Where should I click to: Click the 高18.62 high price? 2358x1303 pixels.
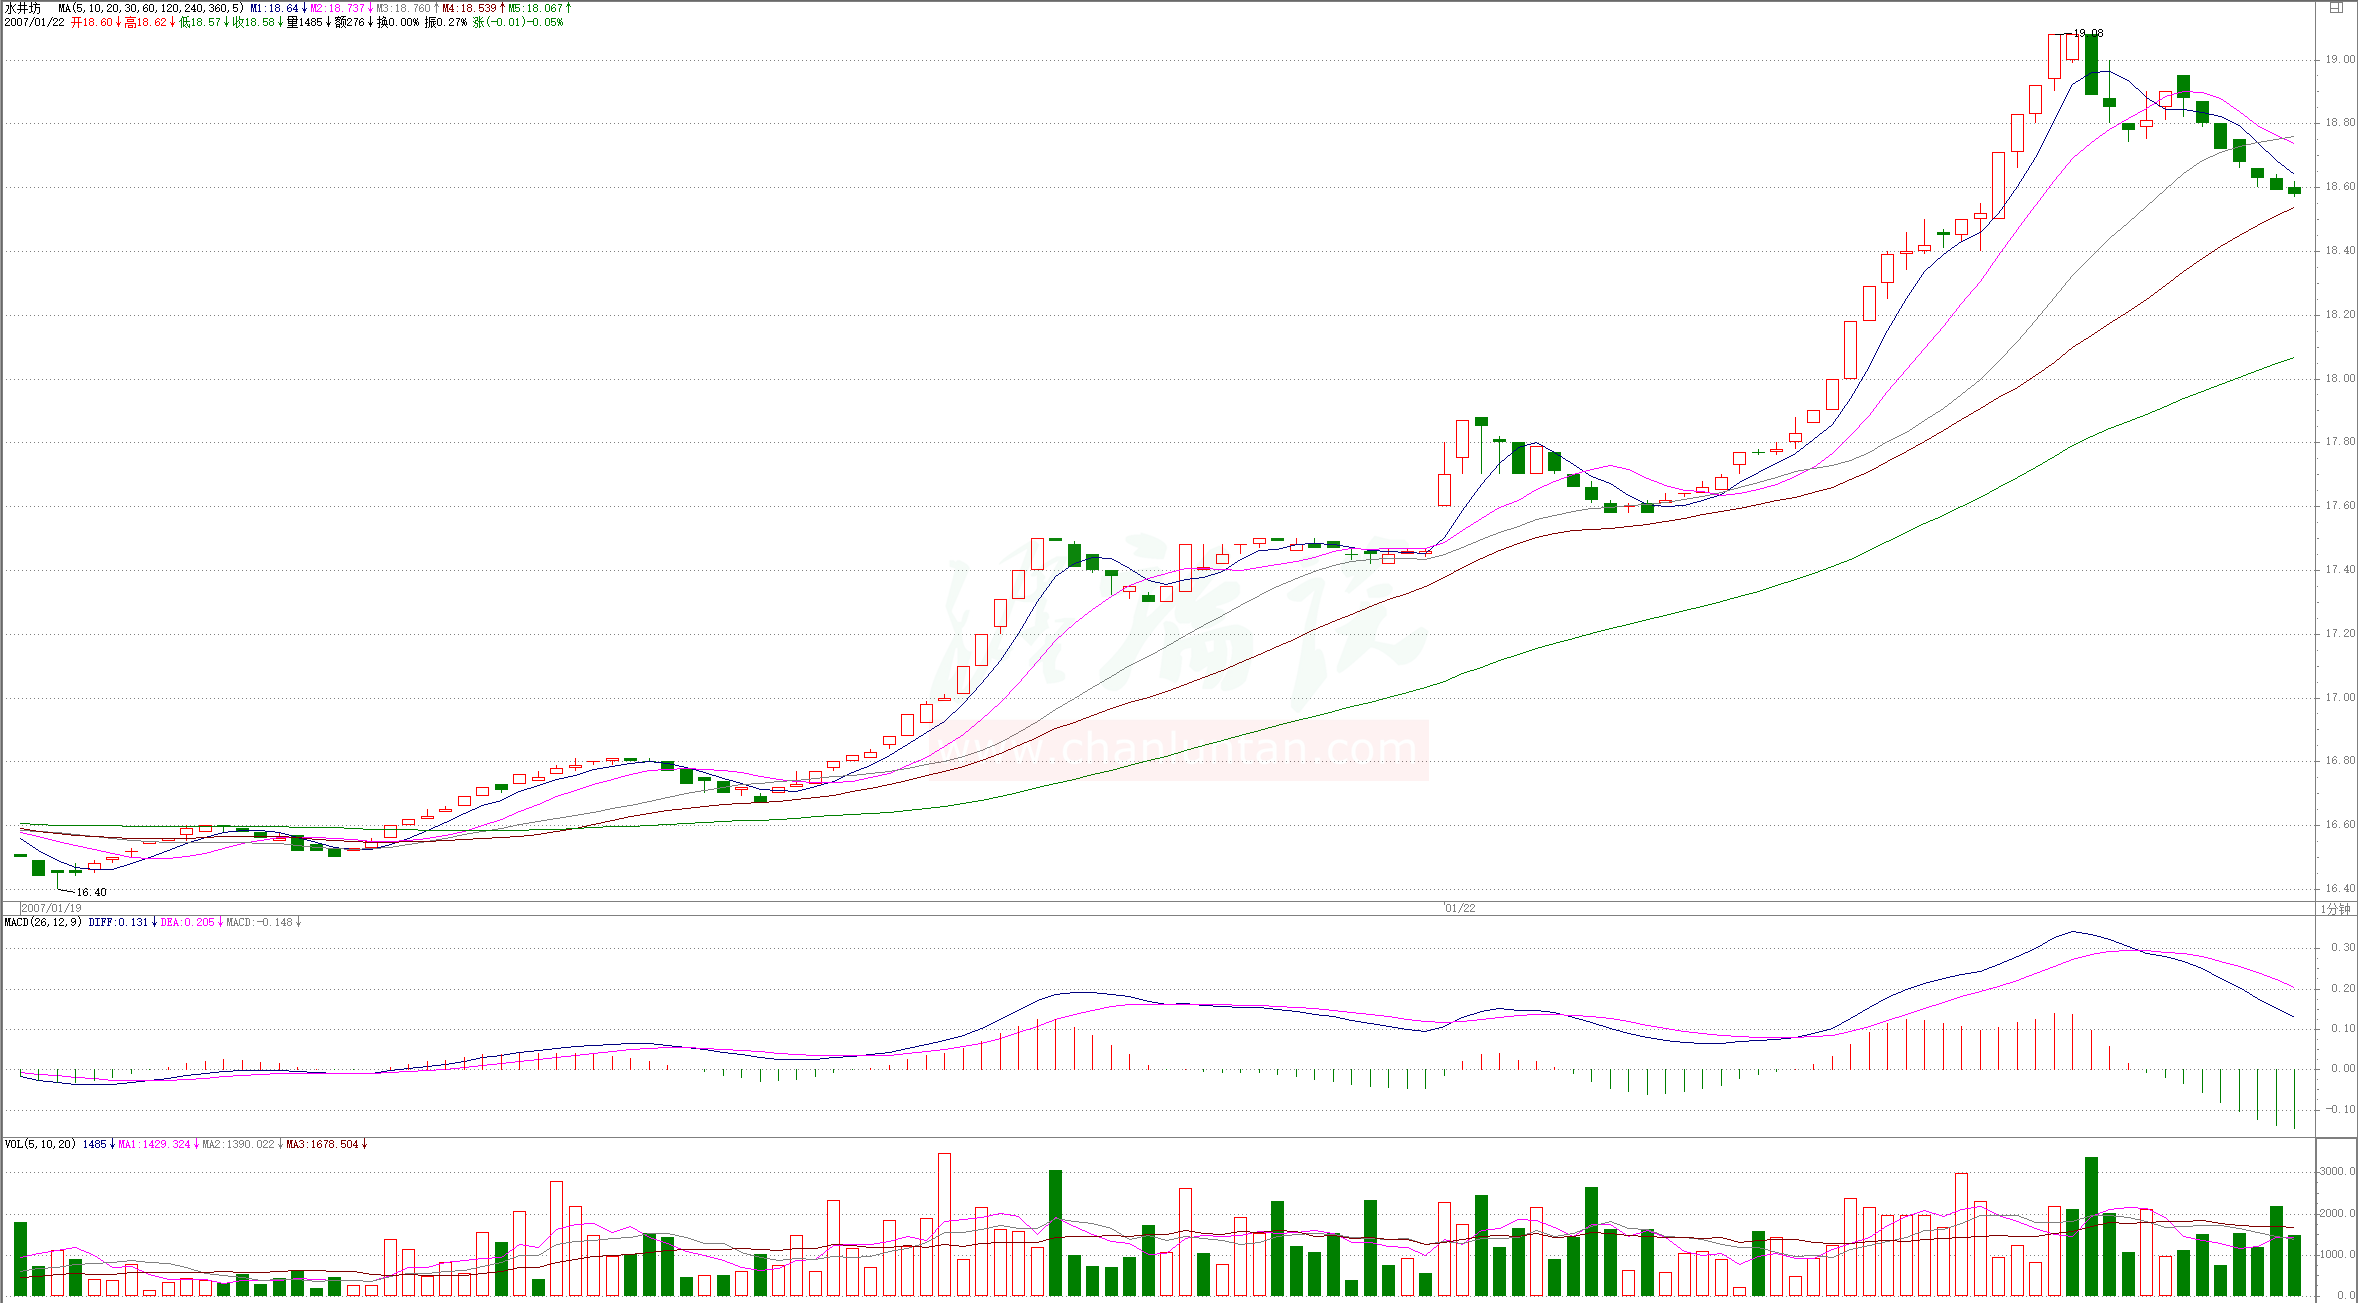pyautogui.click(x=146, y=22)
